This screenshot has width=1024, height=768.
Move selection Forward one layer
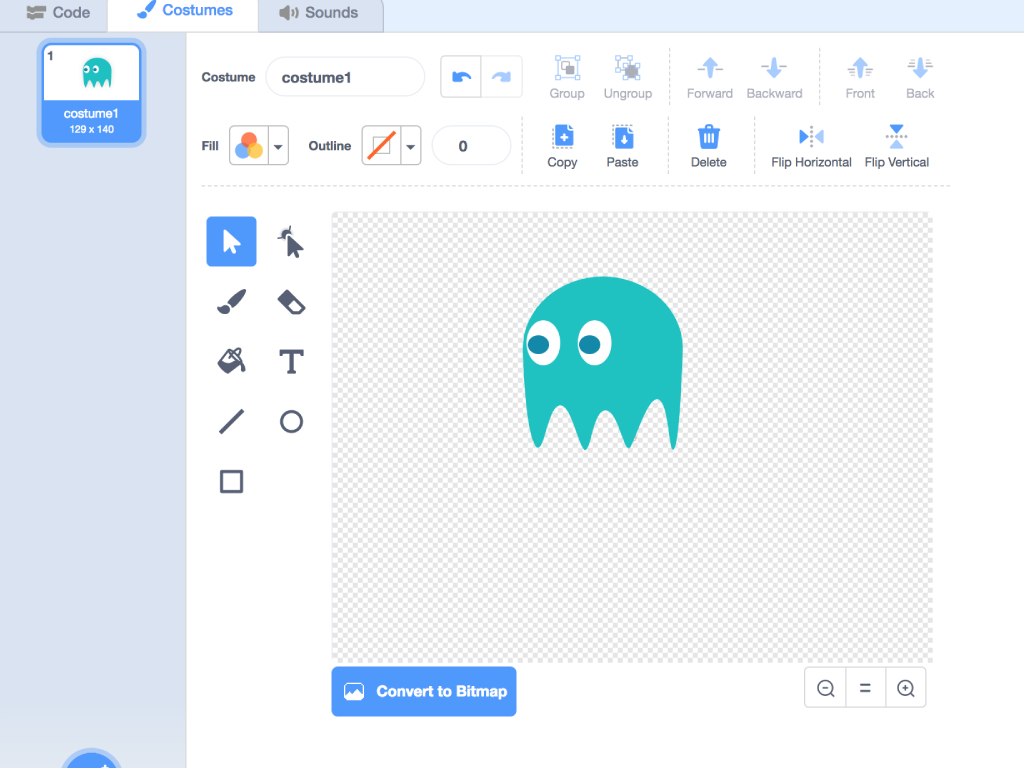pyautogui.click(x=710, y=77)
